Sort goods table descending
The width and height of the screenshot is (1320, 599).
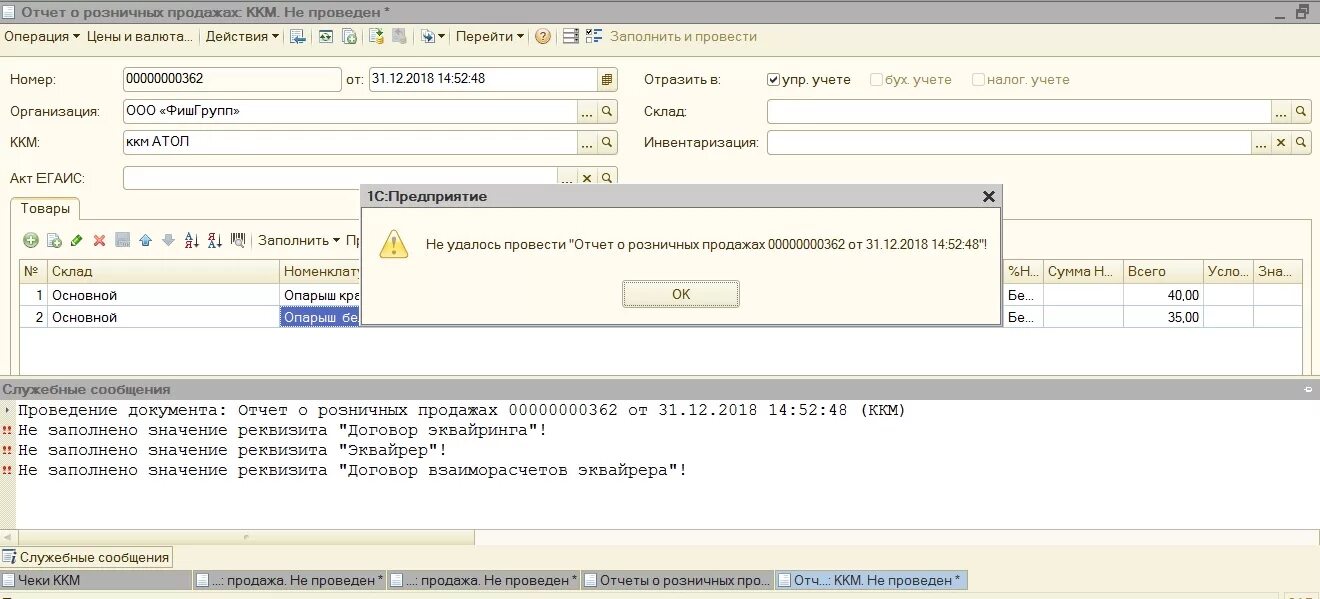tap(215, 240)
